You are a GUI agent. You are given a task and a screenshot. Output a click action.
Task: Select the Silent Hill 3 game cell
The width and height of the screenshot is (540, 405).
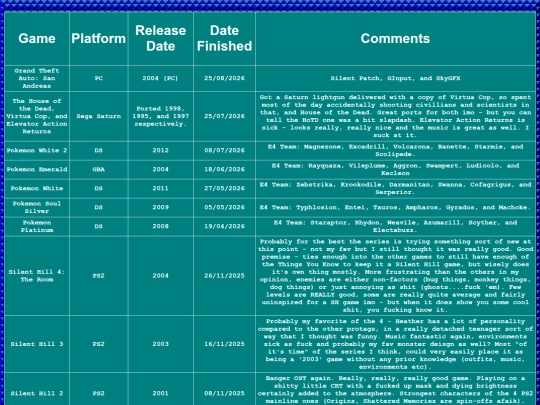tap(37, 344)
